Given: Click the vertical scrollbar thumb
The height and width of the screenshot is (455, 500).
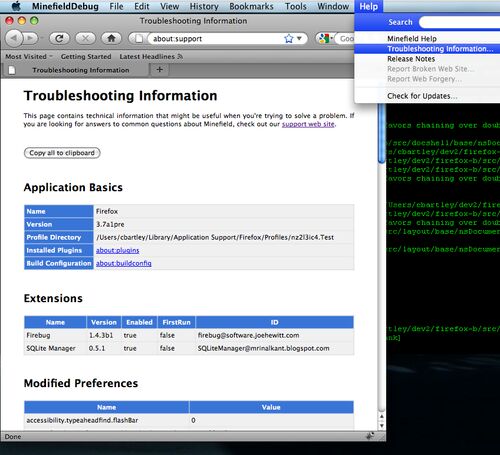Looking at the screenshot, I should [x=382, y=133].
